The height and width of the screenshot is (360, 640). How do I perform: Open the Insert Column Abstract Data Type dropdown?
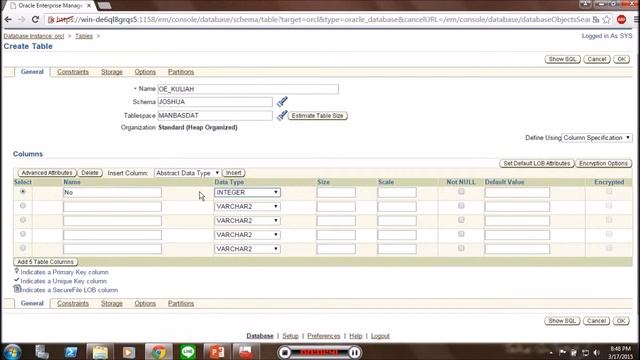tap(187, 173)
